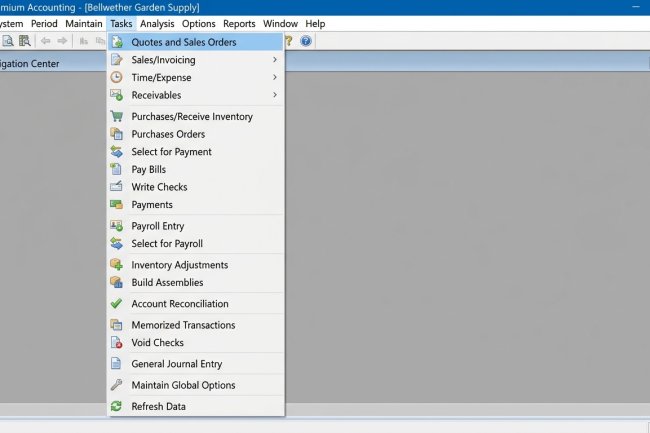Click the Quotes and Sales Orders icon
Screen dimensions: 650x433
(x=117, y=42)
